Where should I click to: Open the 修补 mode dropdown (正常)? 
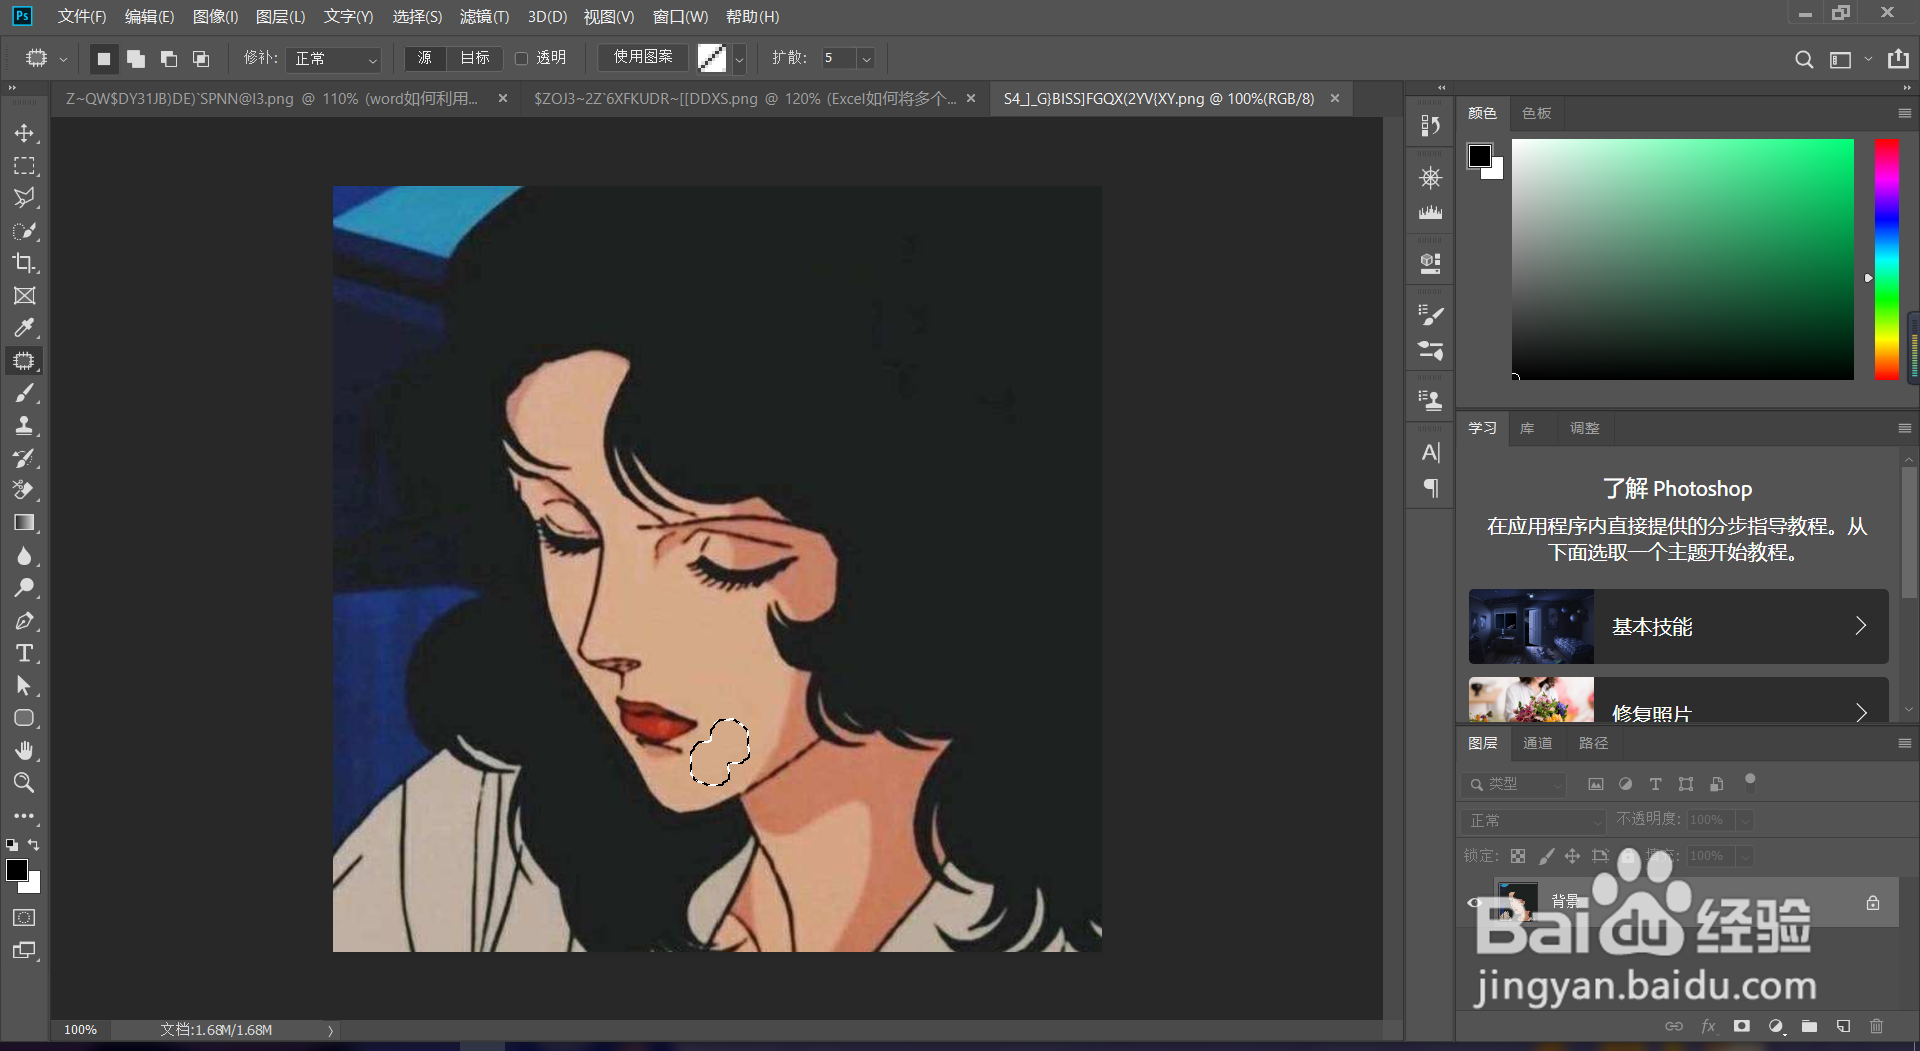(x=334, y=59)
